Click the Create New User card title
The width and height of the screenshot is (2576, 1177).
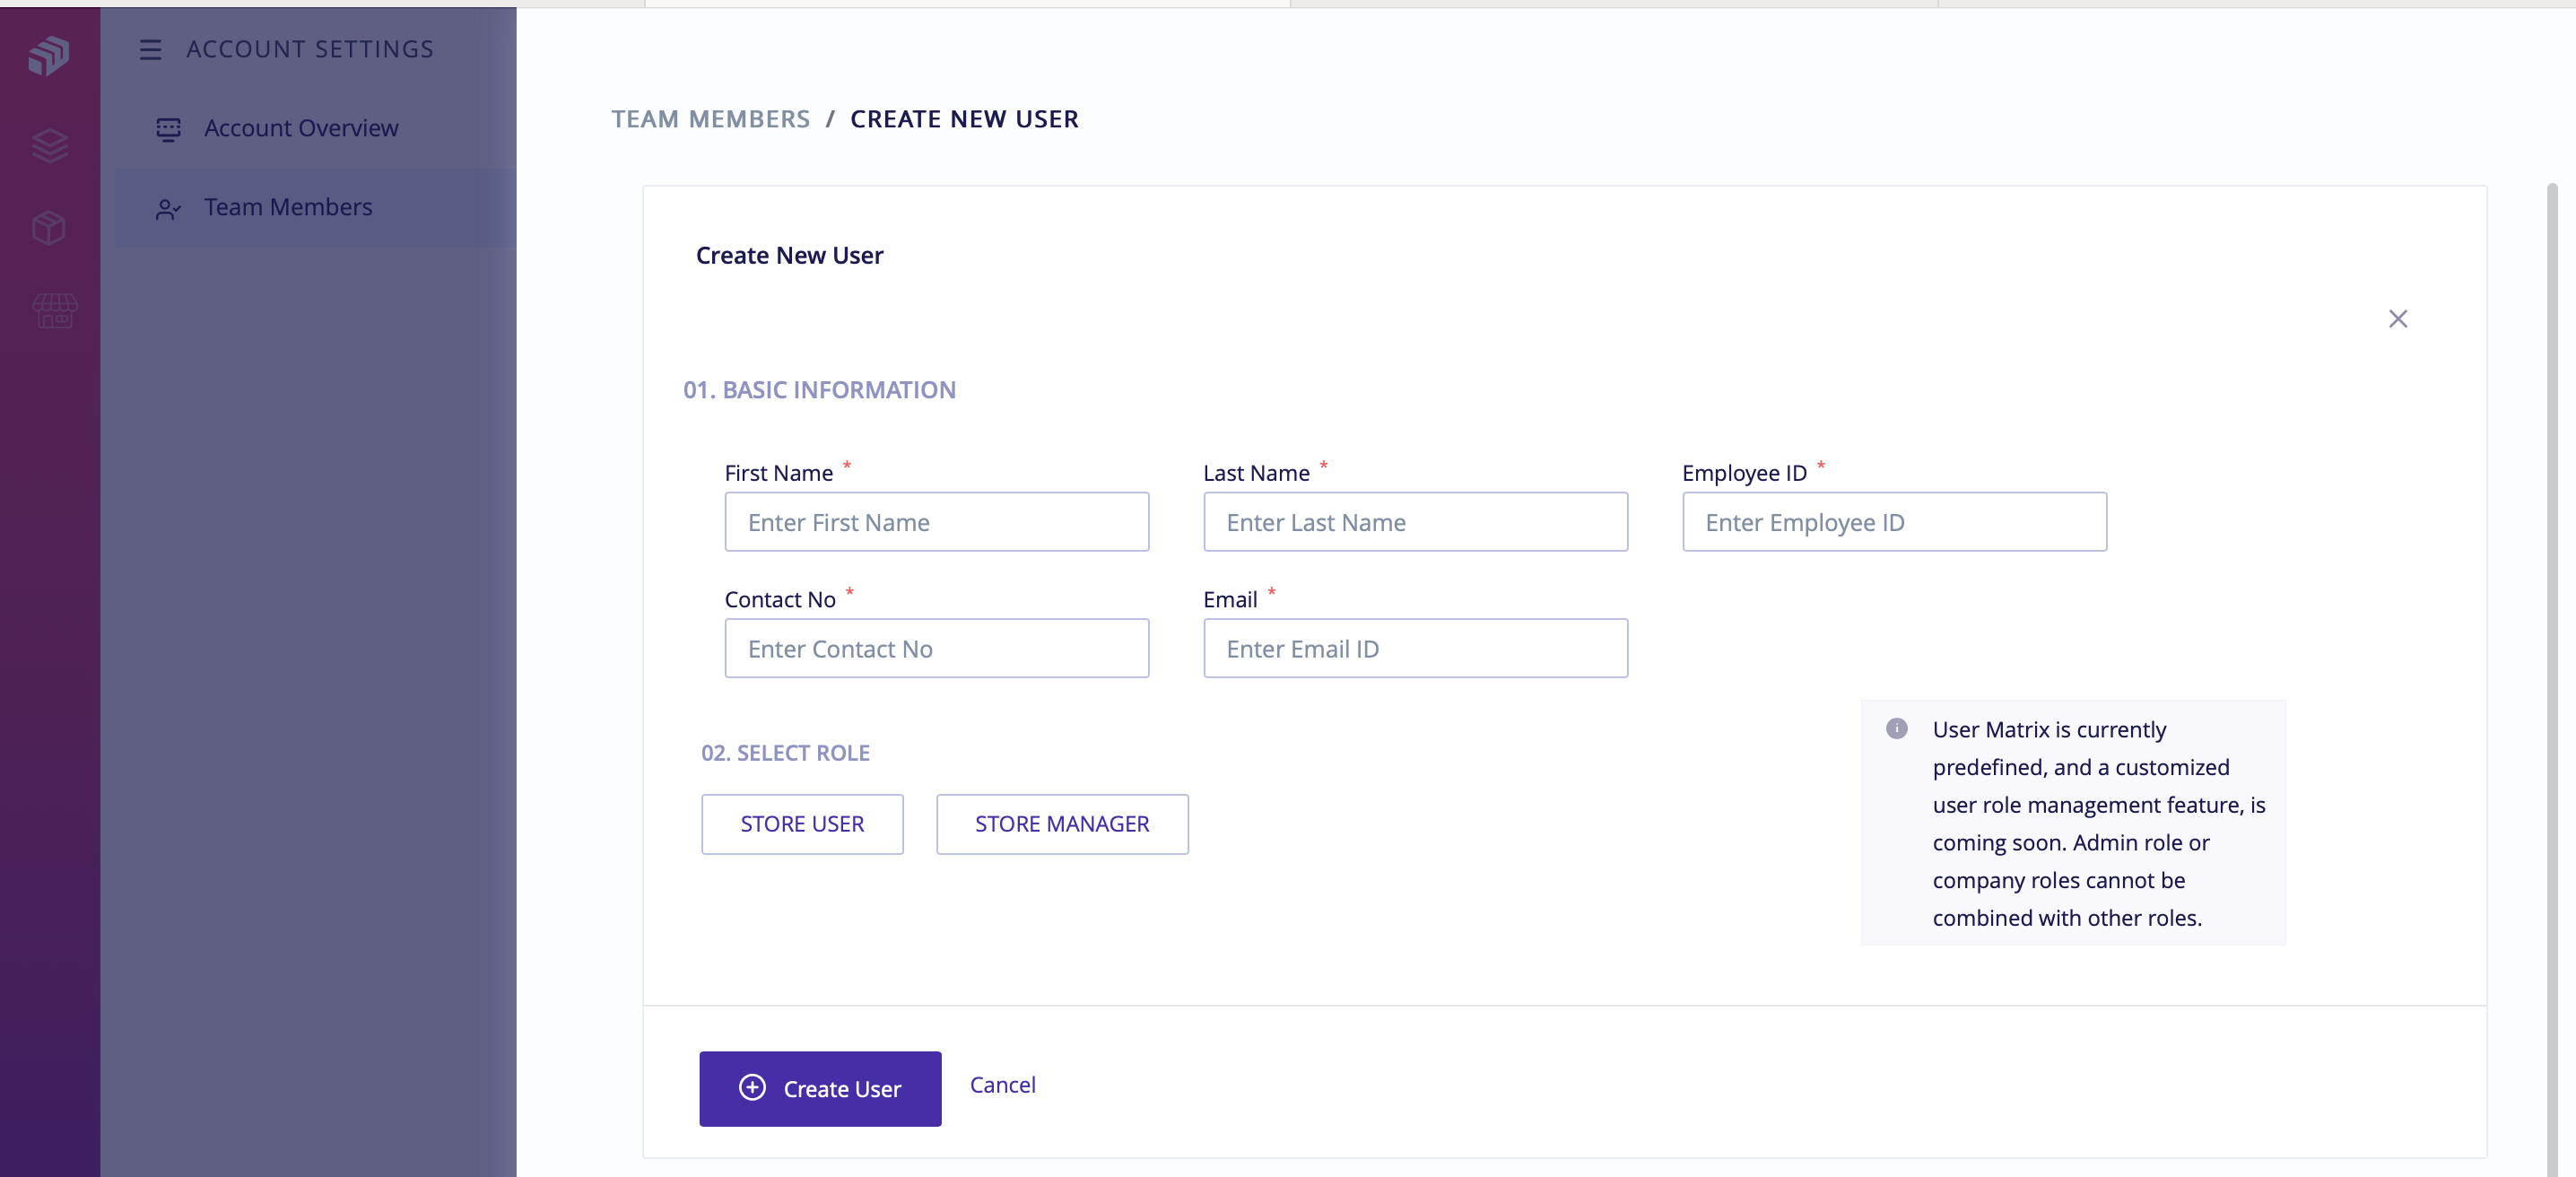[789, 255]
